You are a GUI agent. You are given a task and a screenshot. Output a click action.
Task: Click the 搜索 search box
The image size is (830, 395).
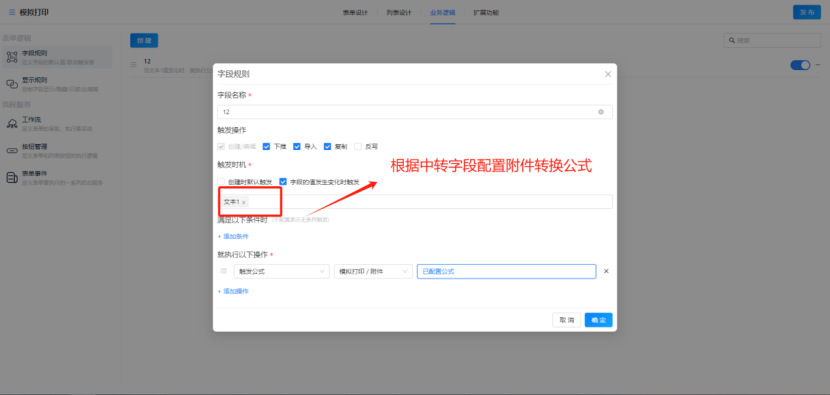(x=772, y=40)
